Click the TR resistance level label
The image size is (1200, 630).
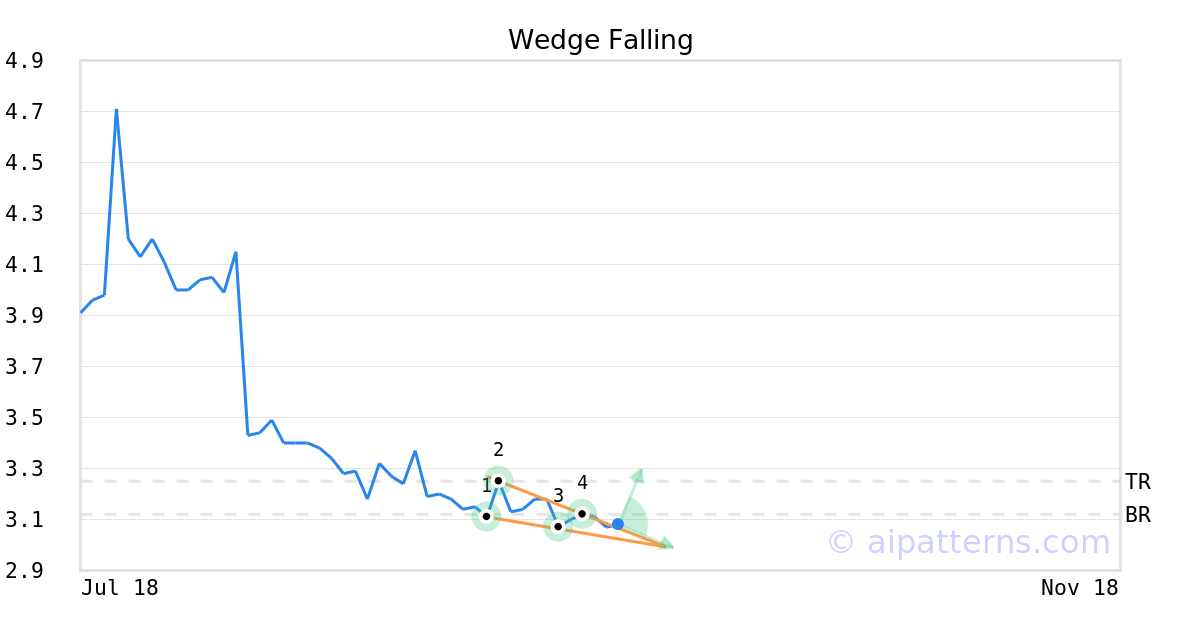pyautogui.click(x=1137, y=482)
